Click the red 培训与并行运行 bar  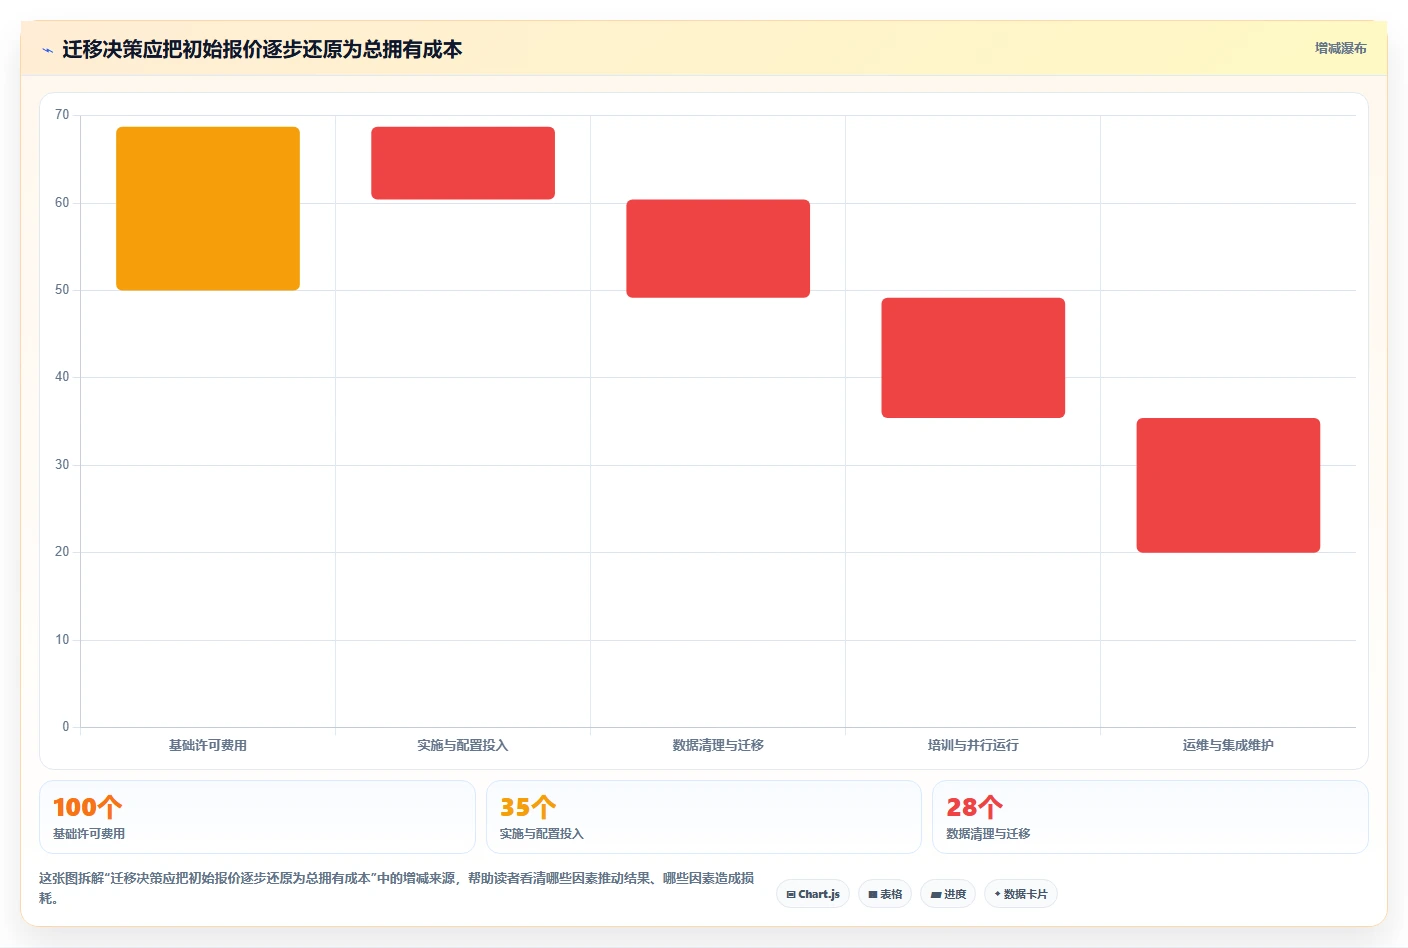pyautogui.click(x=973, y=358)
